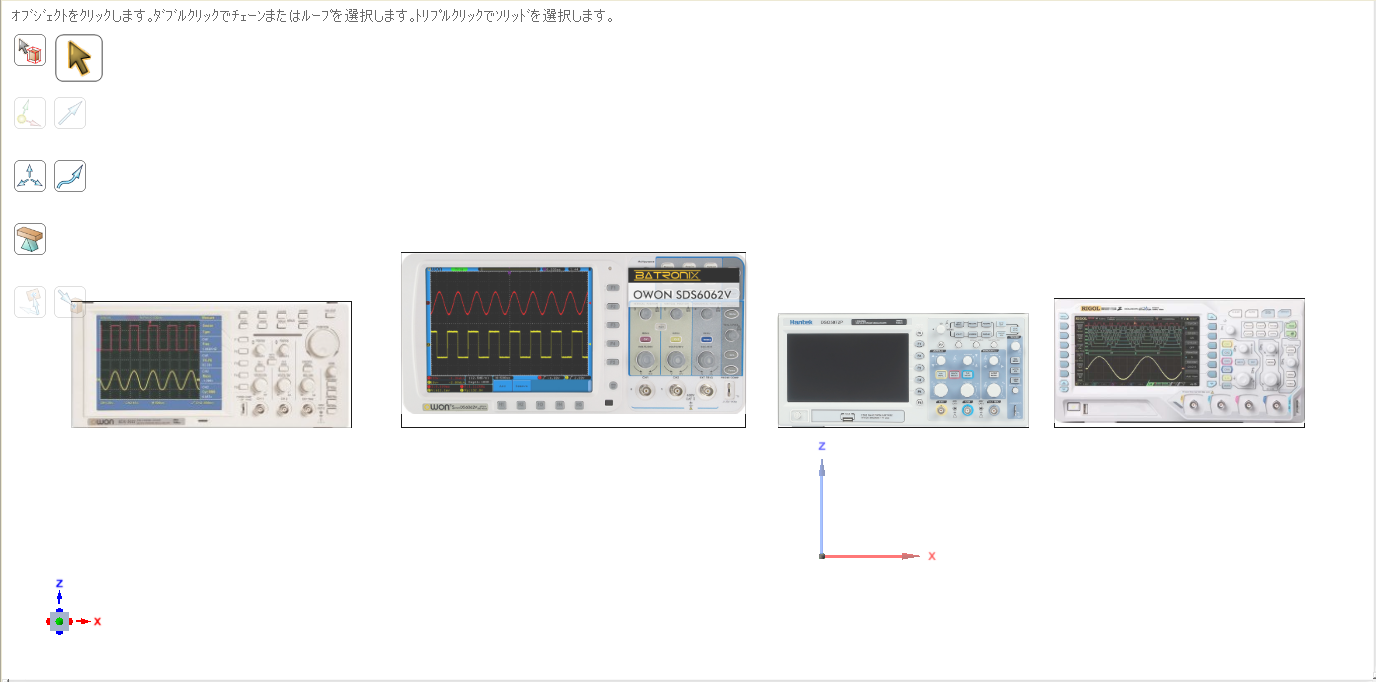
Task: Click the red X axis of move handle
Action: pos(872,556)
